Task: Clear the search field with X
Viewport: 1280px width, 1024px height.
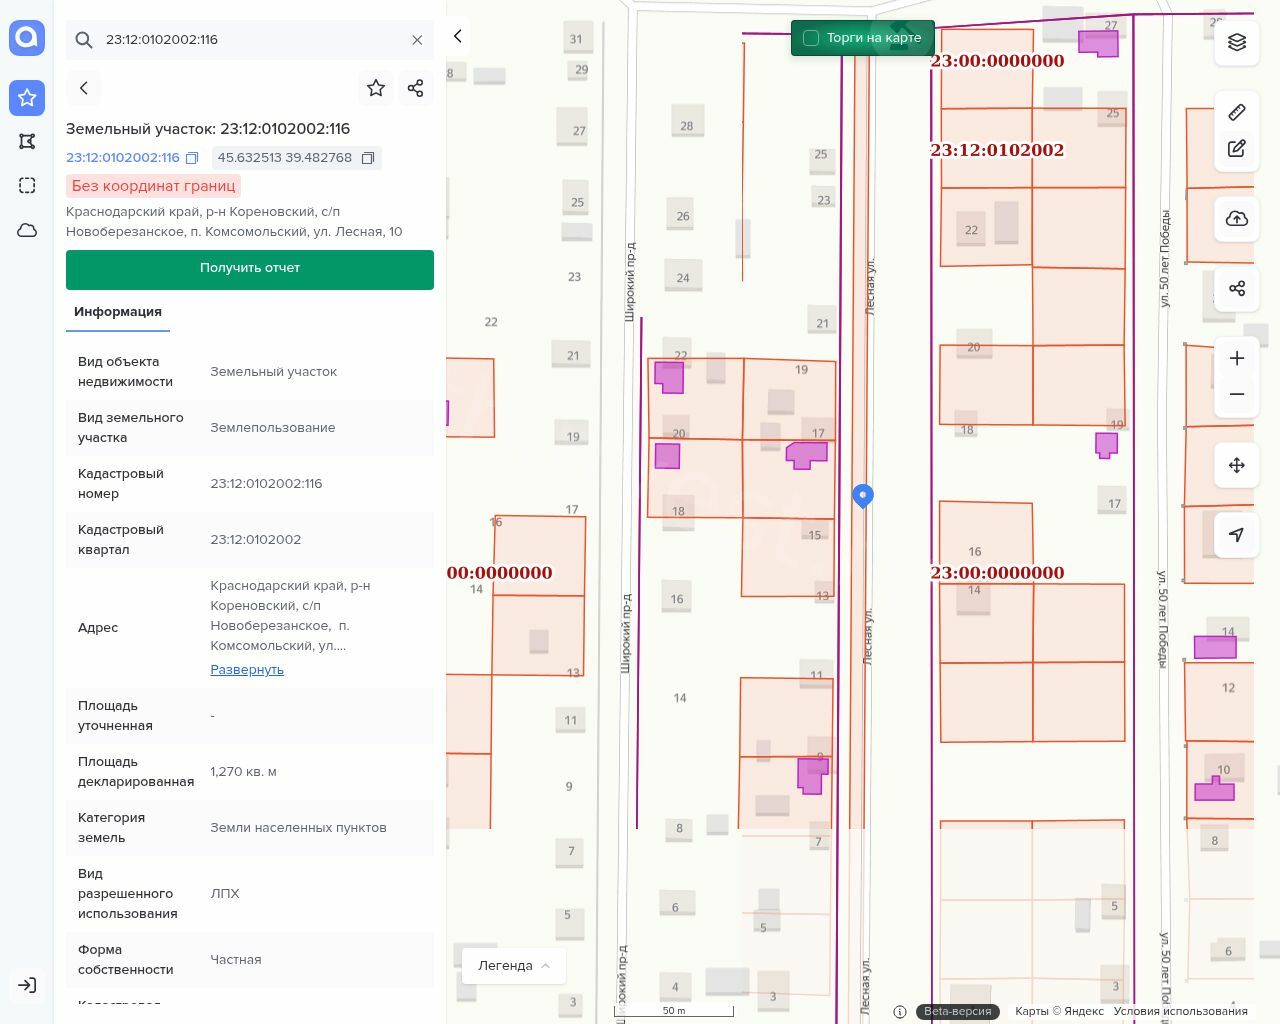Action: pos(417,40)
